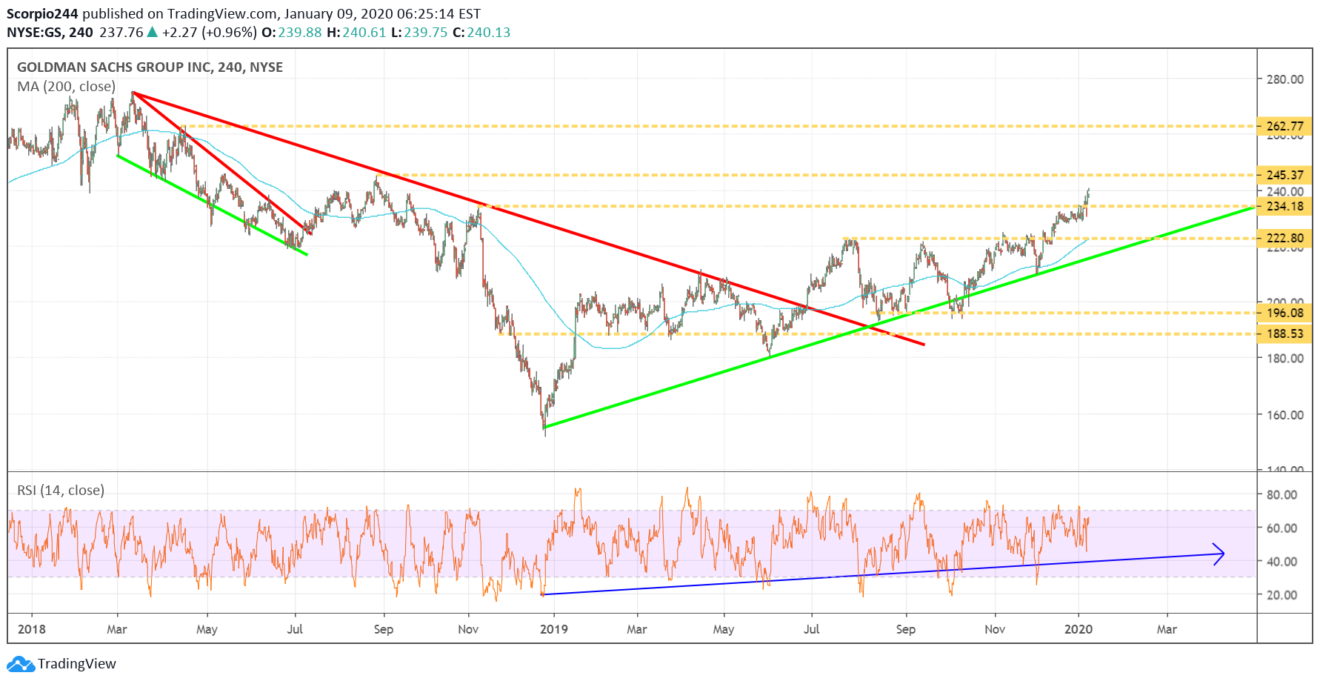1320x684 pixels.
Task: Click the RSI (14, close) indicator label
Action: (x=59, y=490)
